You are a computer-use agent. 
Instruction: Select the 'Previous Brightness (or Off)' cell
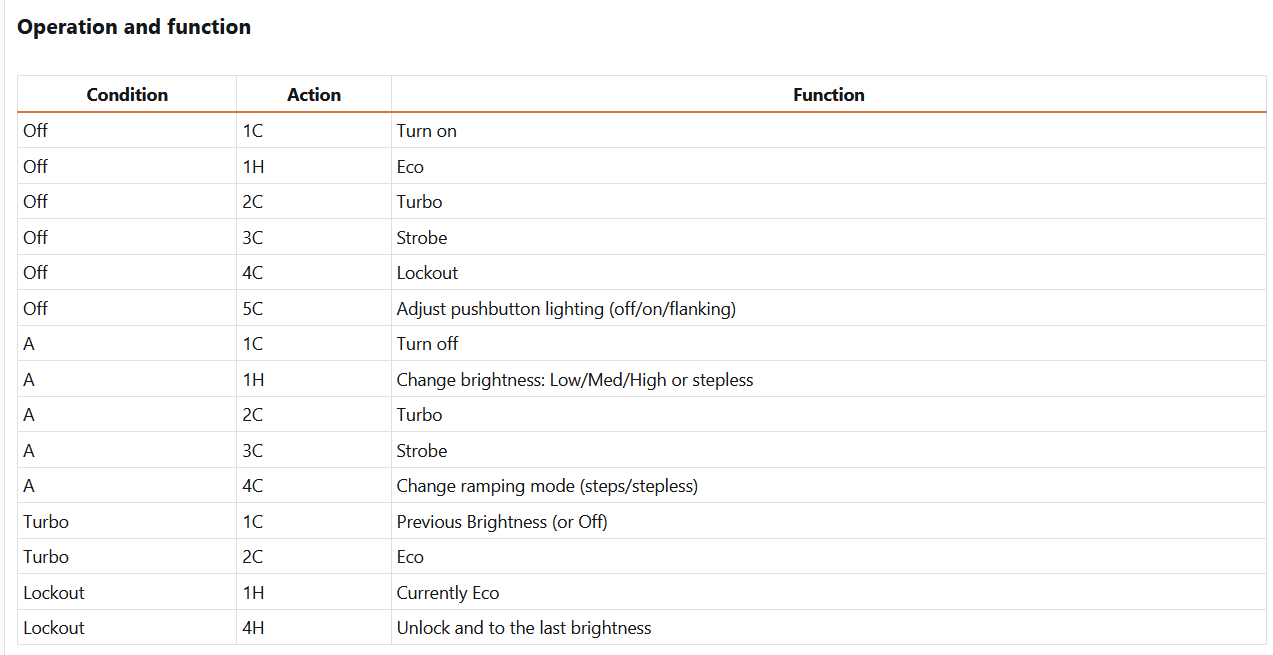click(829, 522)
